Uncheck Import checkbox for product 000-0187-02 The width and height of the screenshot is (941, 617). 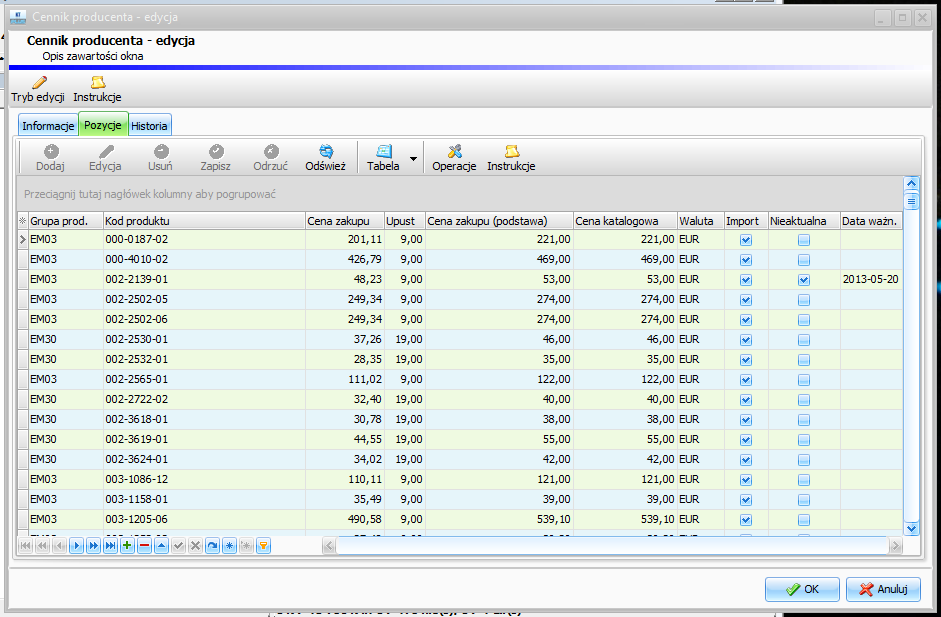745,240
